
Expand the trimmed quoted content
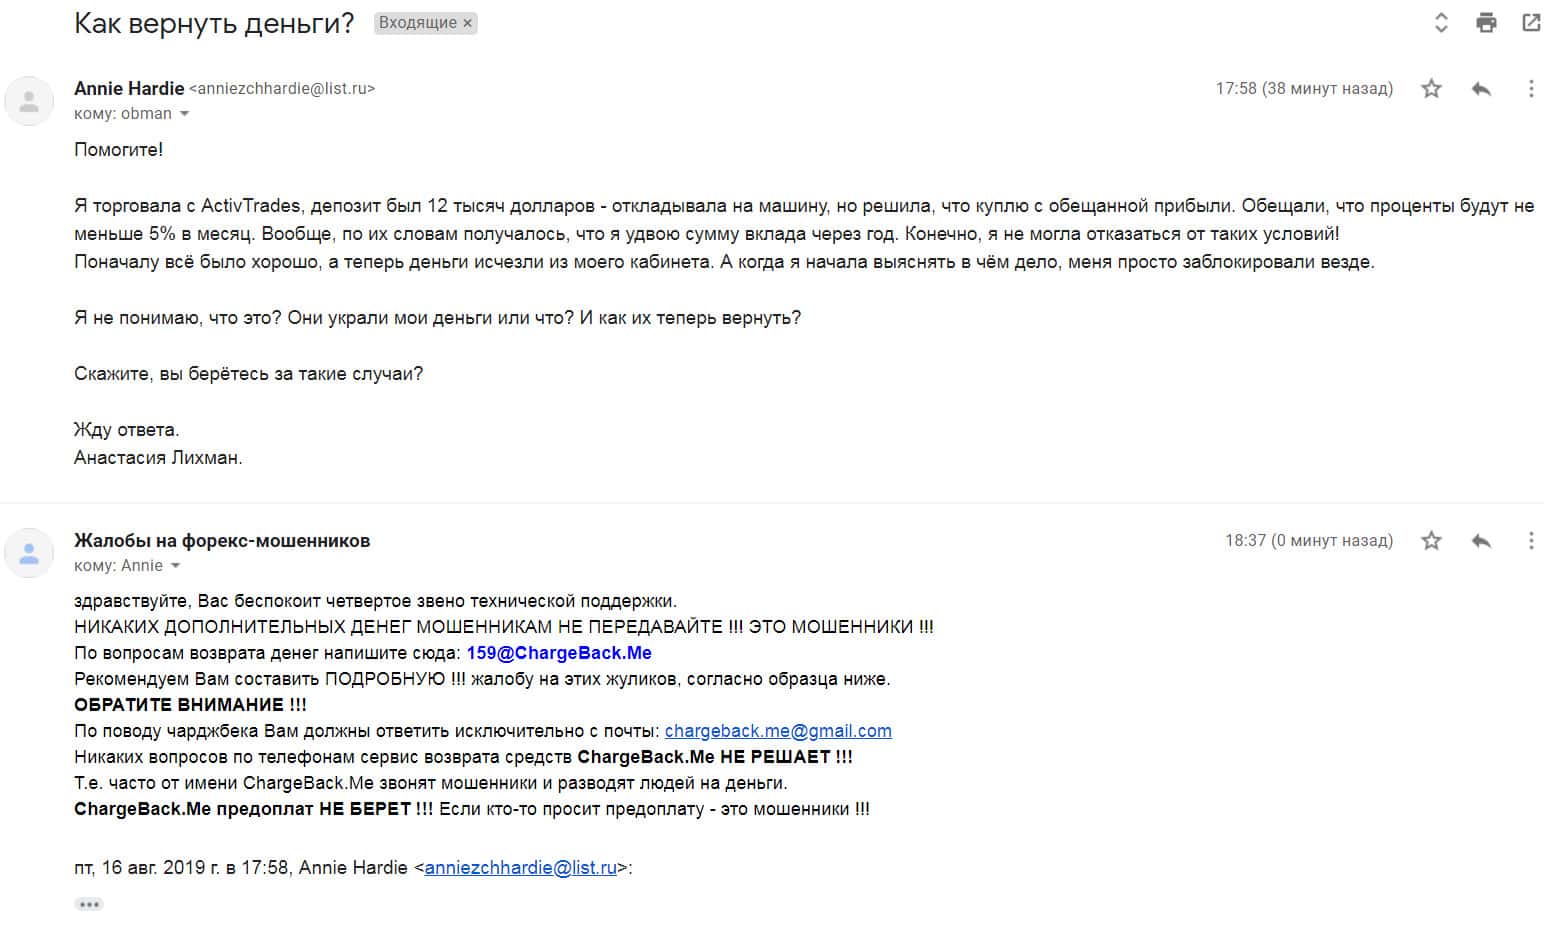point(89,904)
